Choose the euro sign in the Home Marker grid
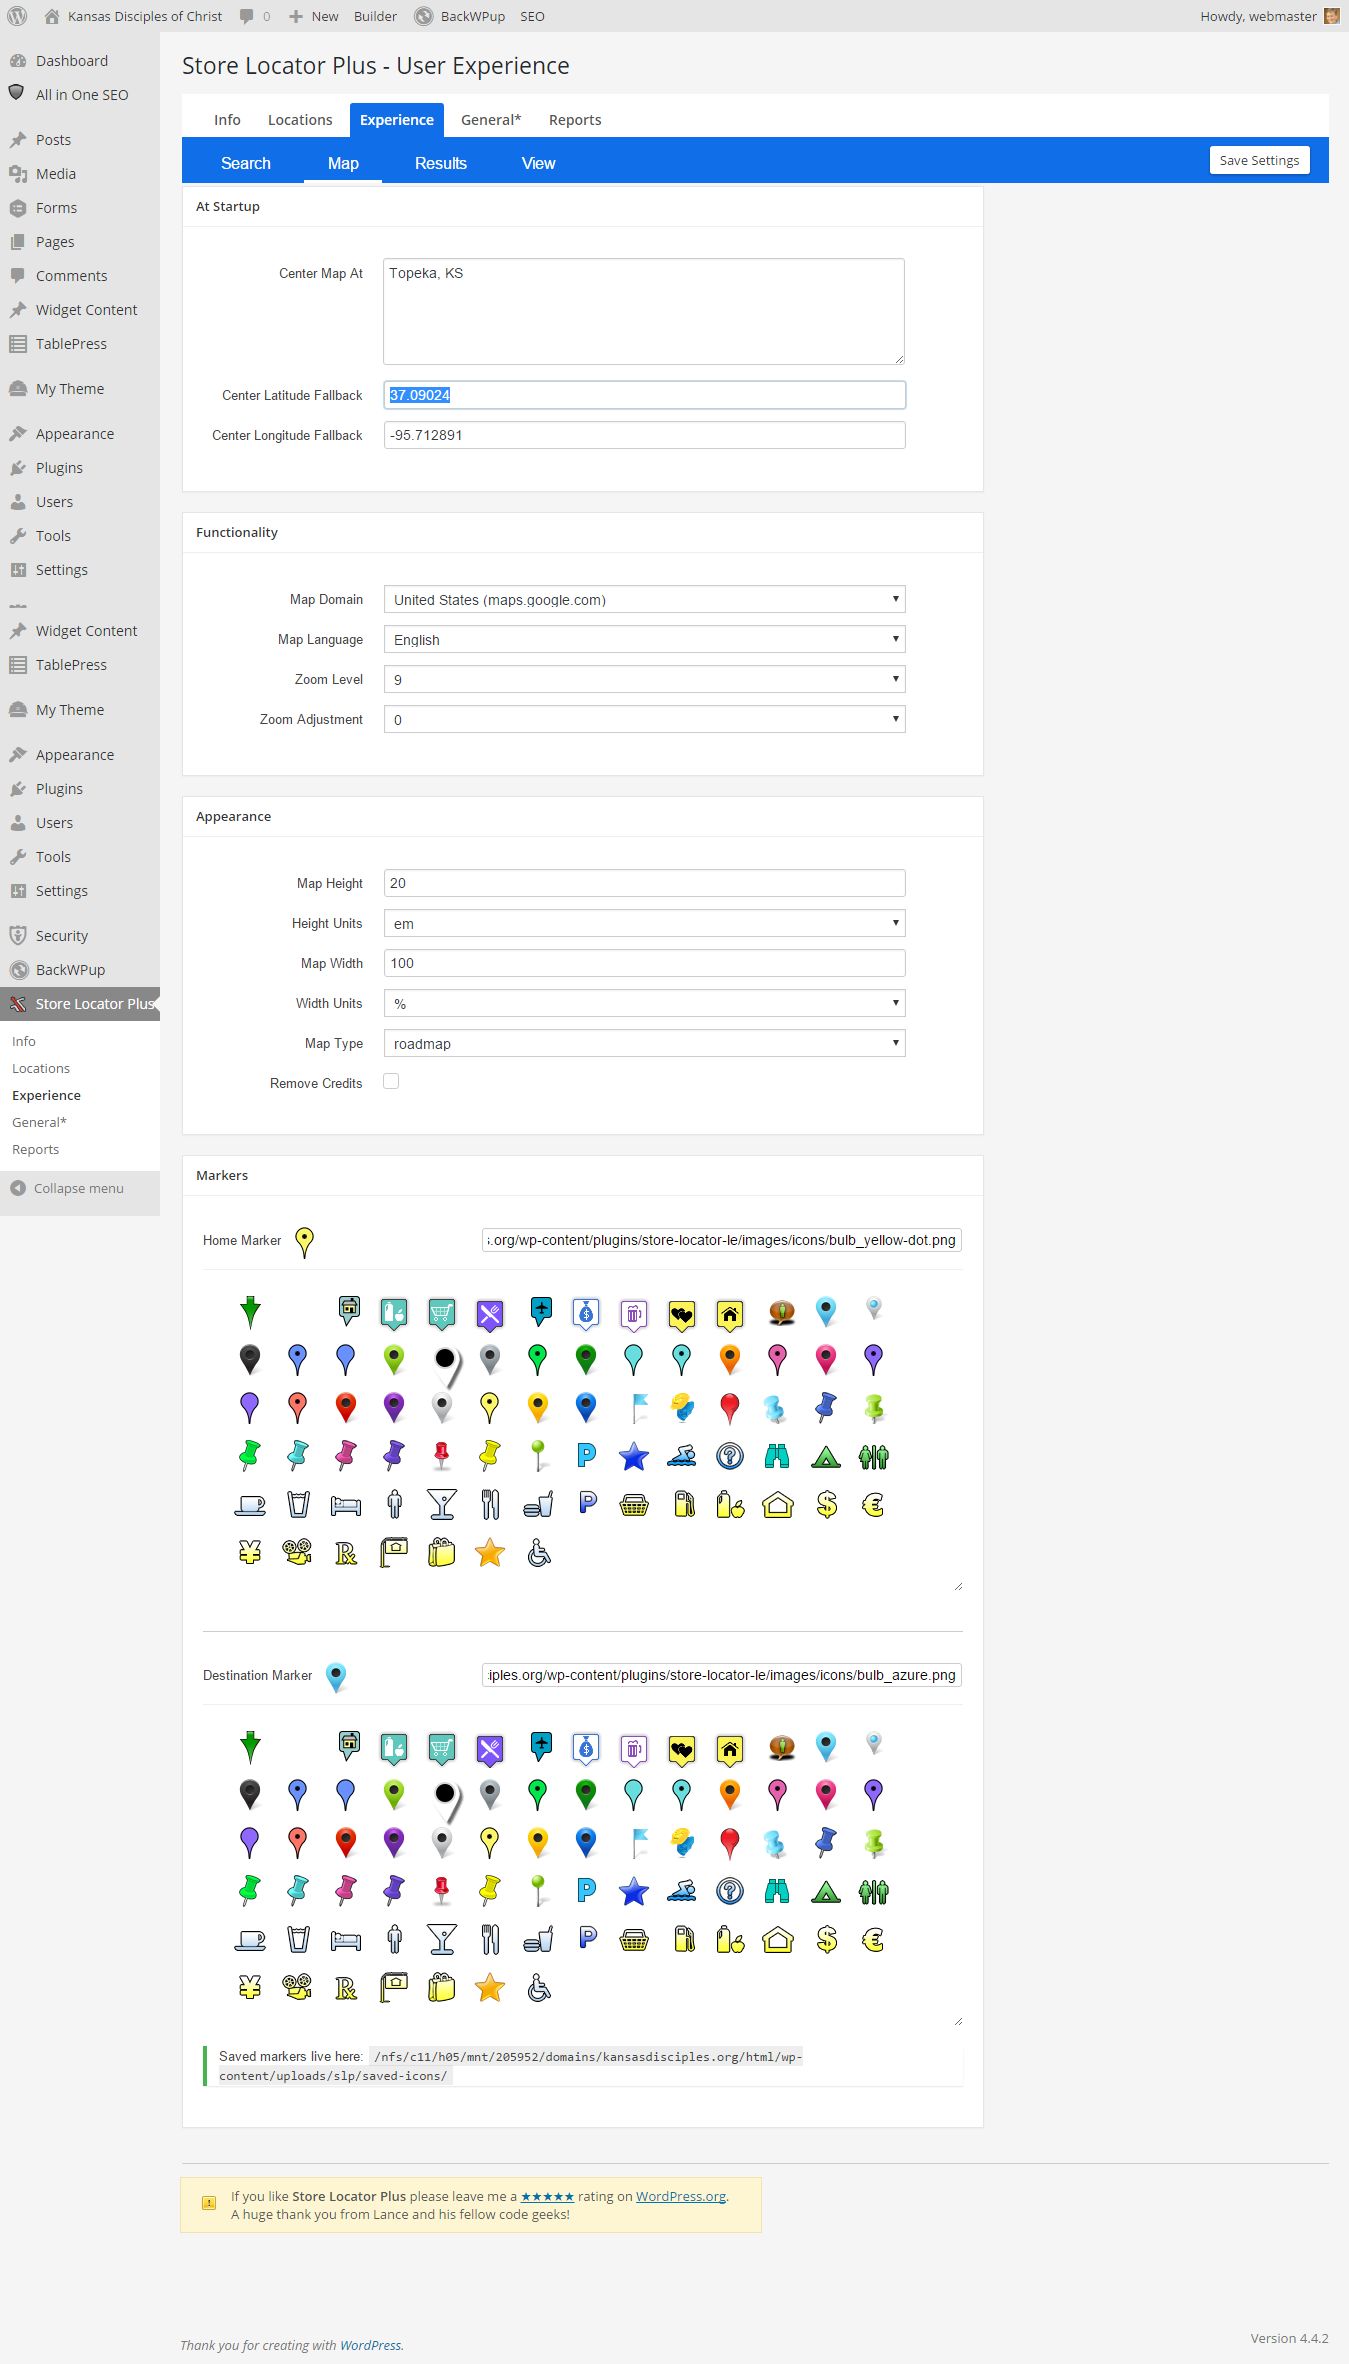Screen dimensions: 1349x2364 pos(873,1504)
